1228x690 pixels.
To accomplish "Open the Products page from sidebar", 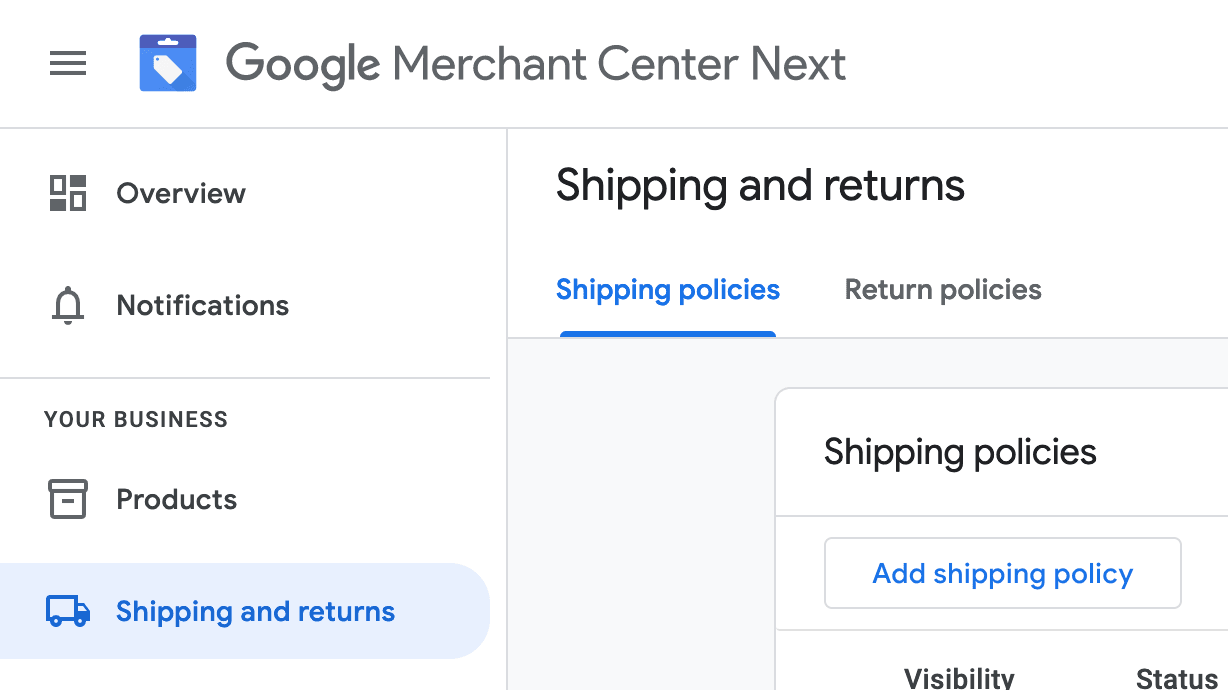I will point(176,498).
